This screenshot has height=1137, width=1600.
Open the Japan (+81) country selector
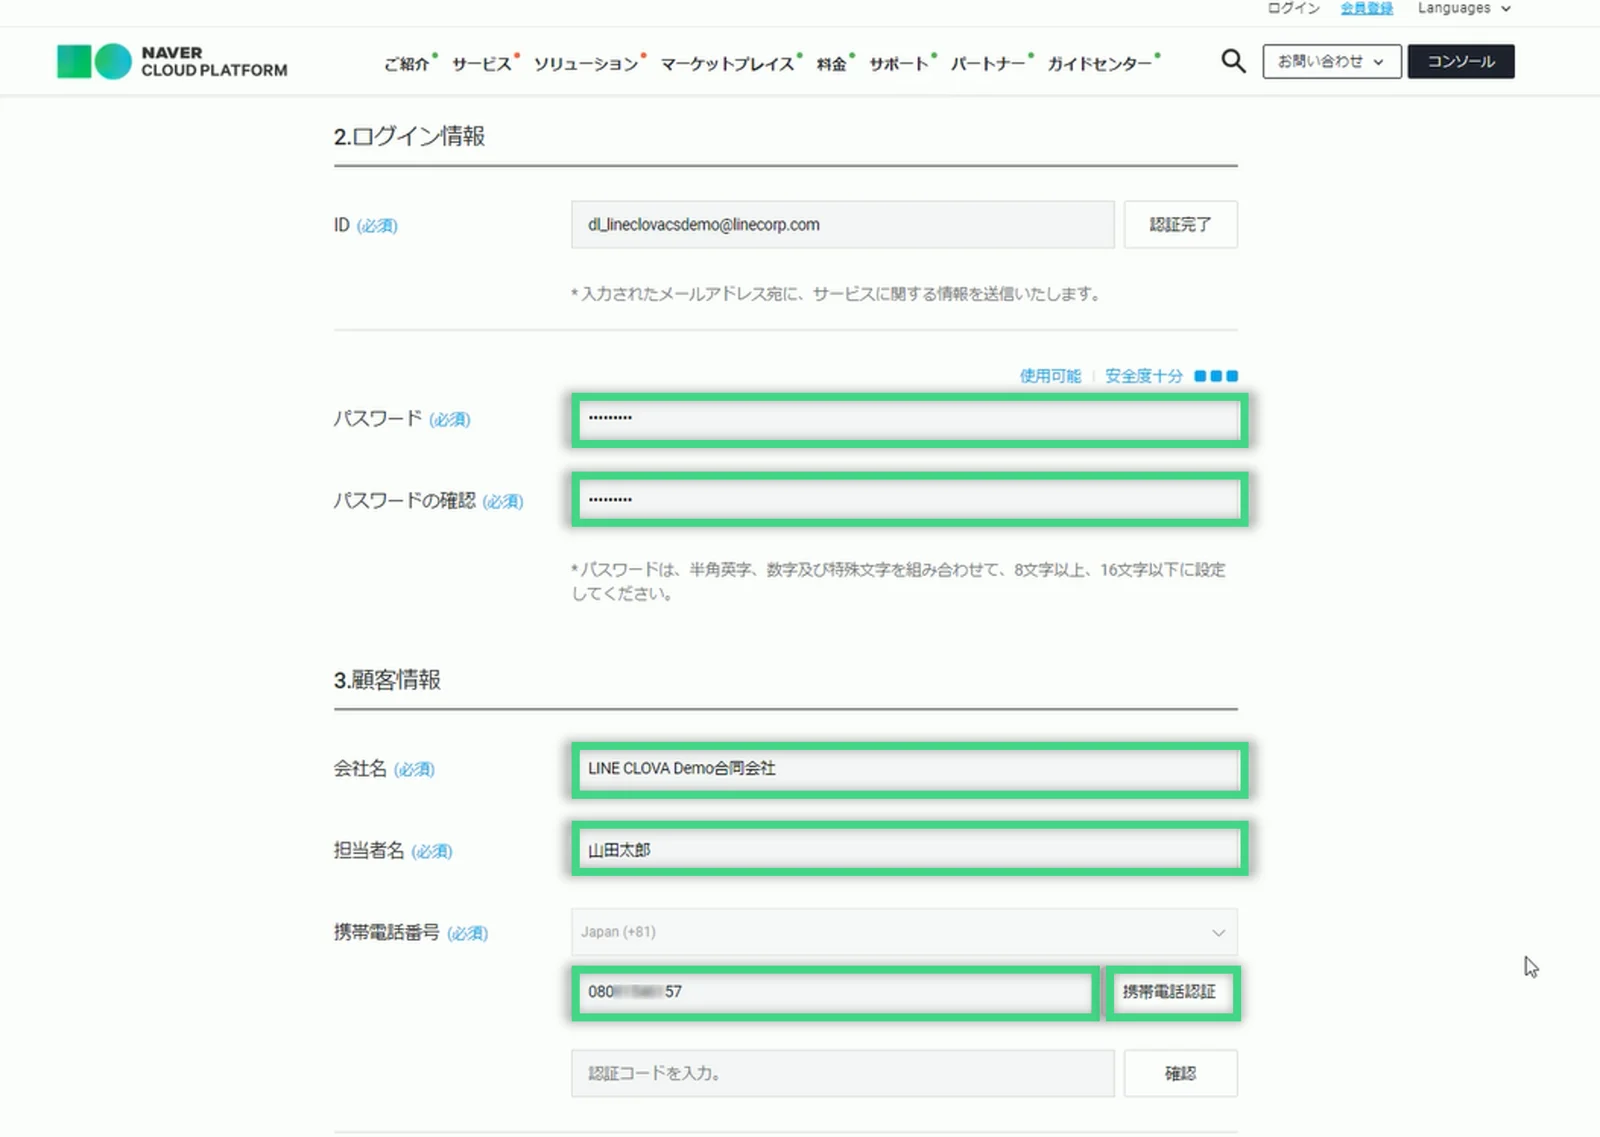pyautogui.click(x=904, y=932)
